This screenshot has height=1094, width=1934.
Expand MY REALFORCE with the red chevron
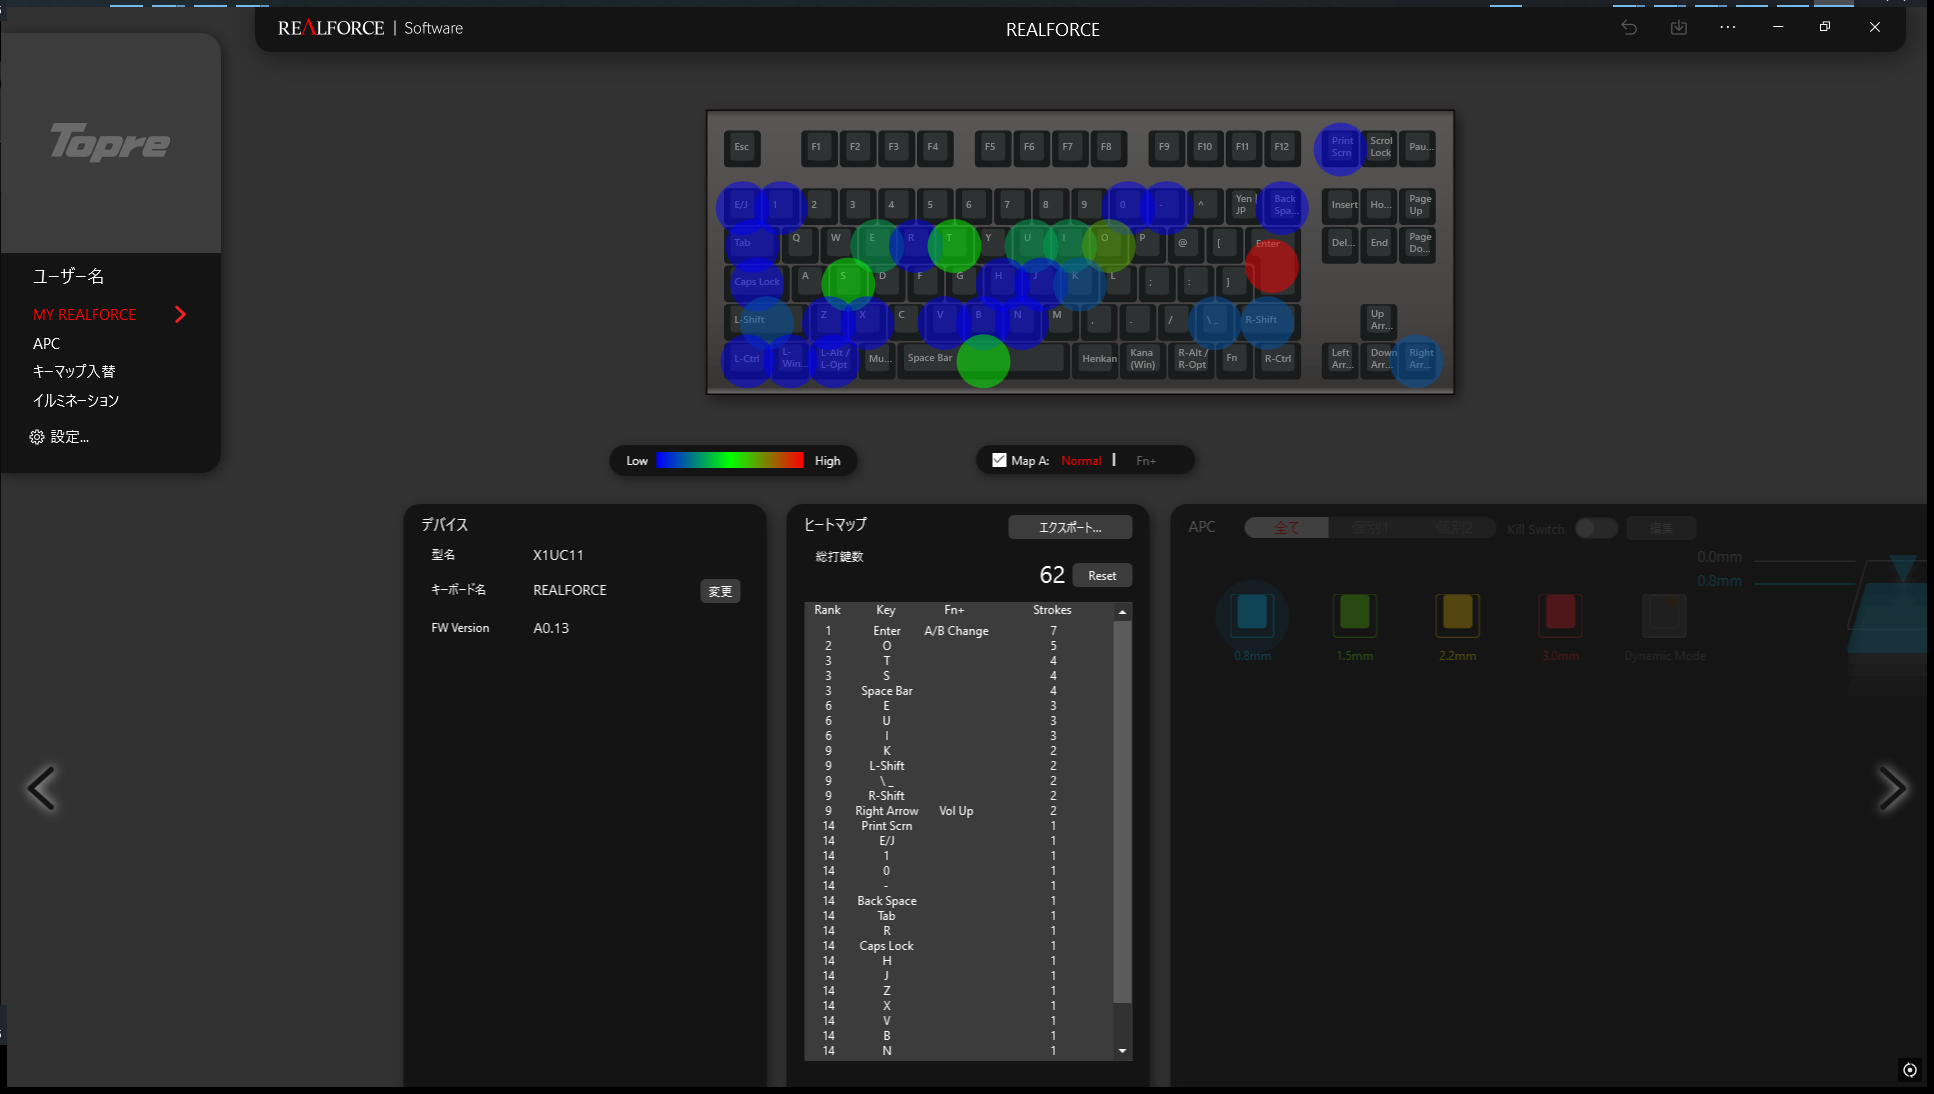tap(180, 314)
